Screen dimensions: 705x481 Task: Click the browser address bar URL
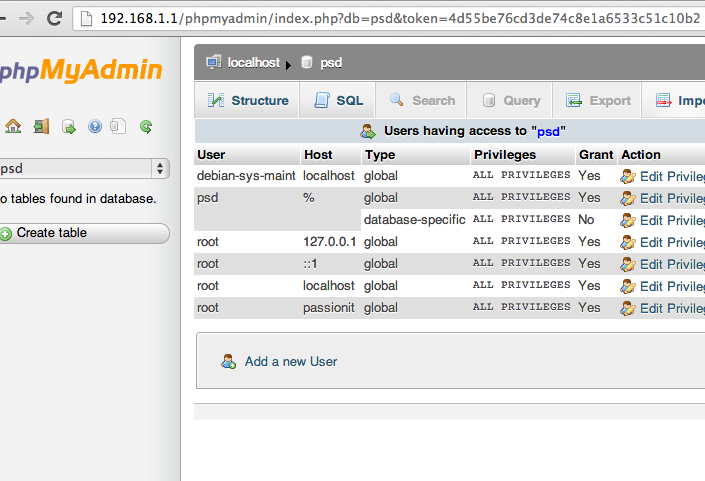pos(400,18)
